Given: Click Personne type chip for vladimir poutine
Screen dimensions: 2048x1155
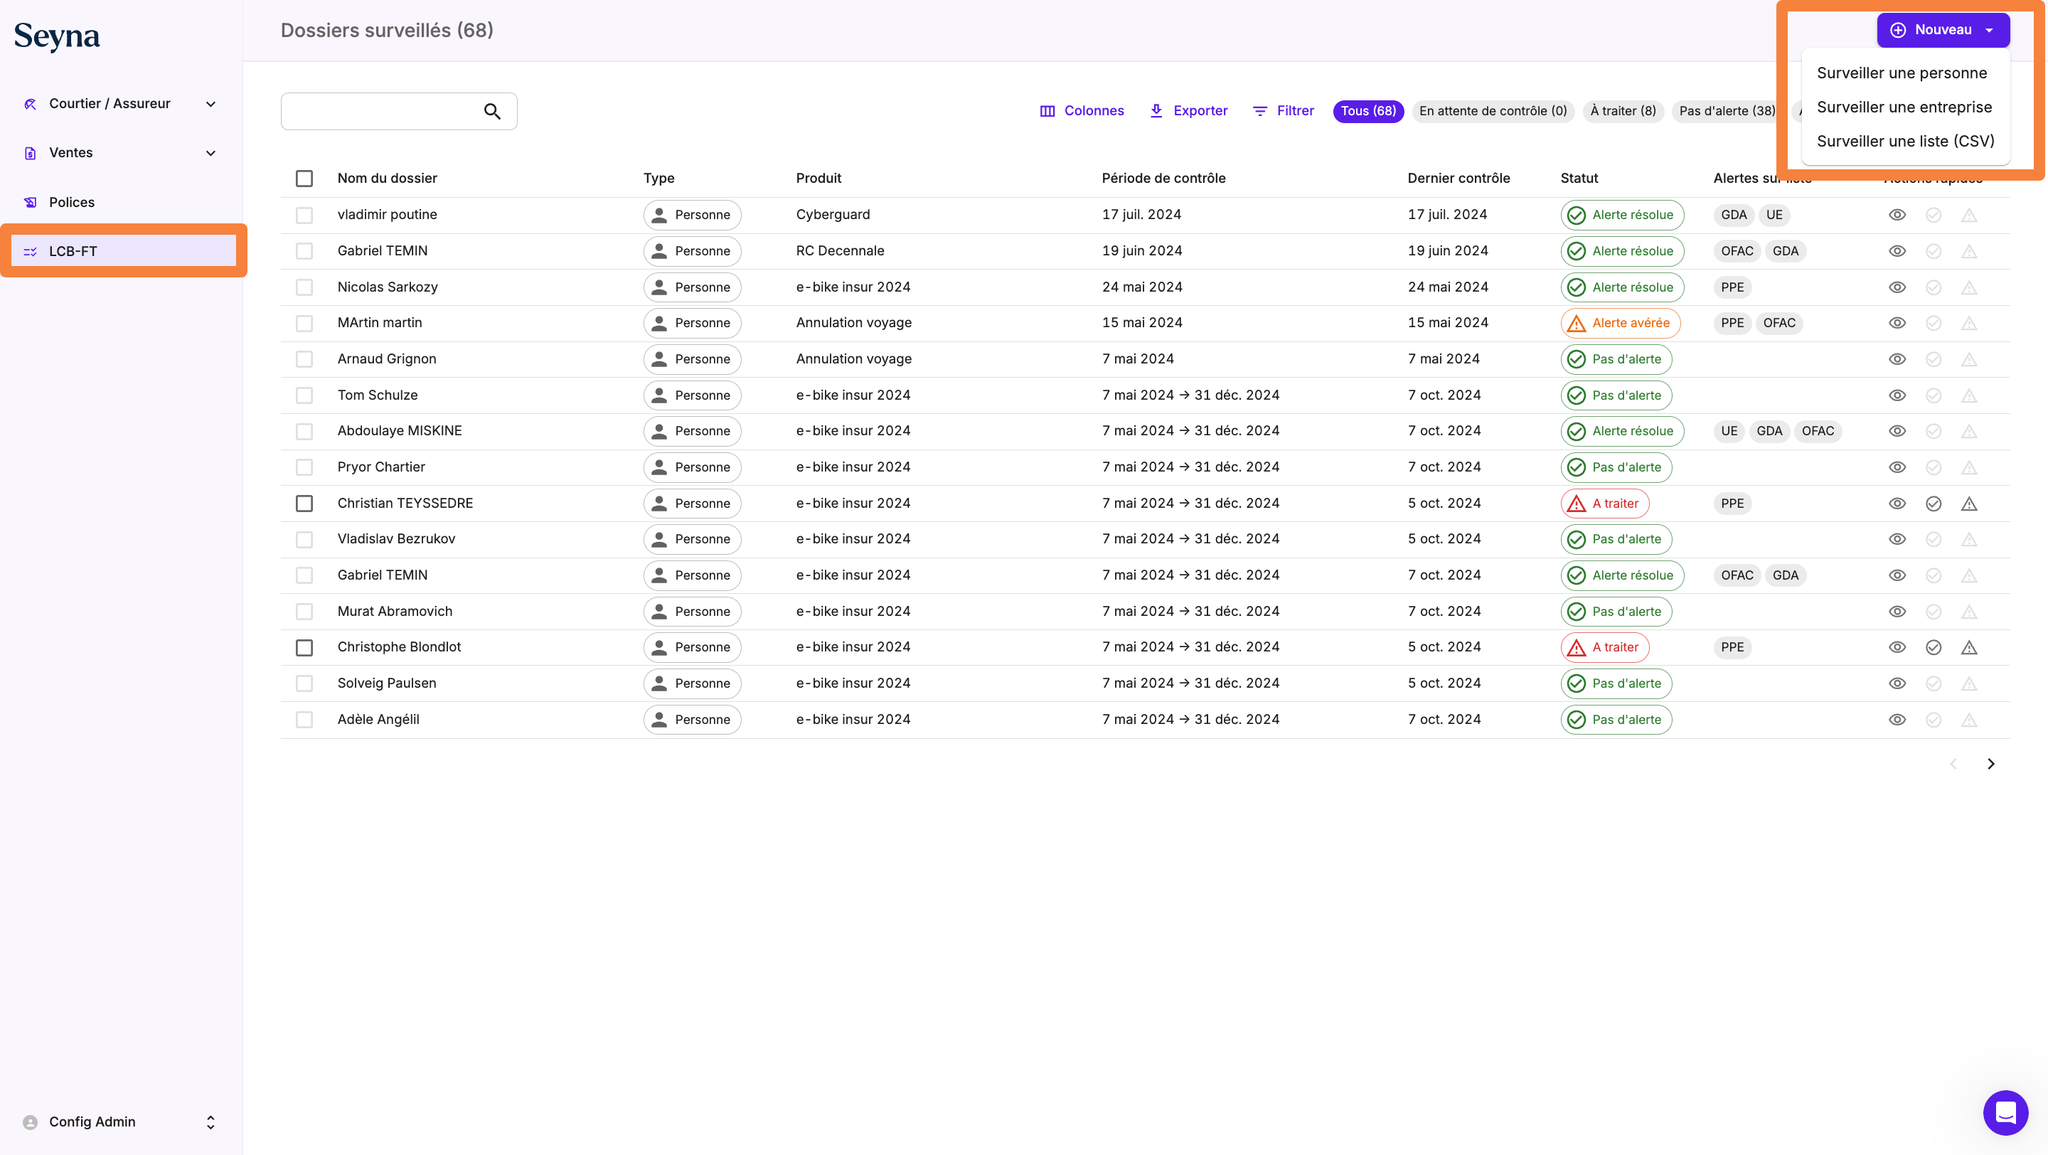Looking at the screenshot, I should tap(692, 215).
